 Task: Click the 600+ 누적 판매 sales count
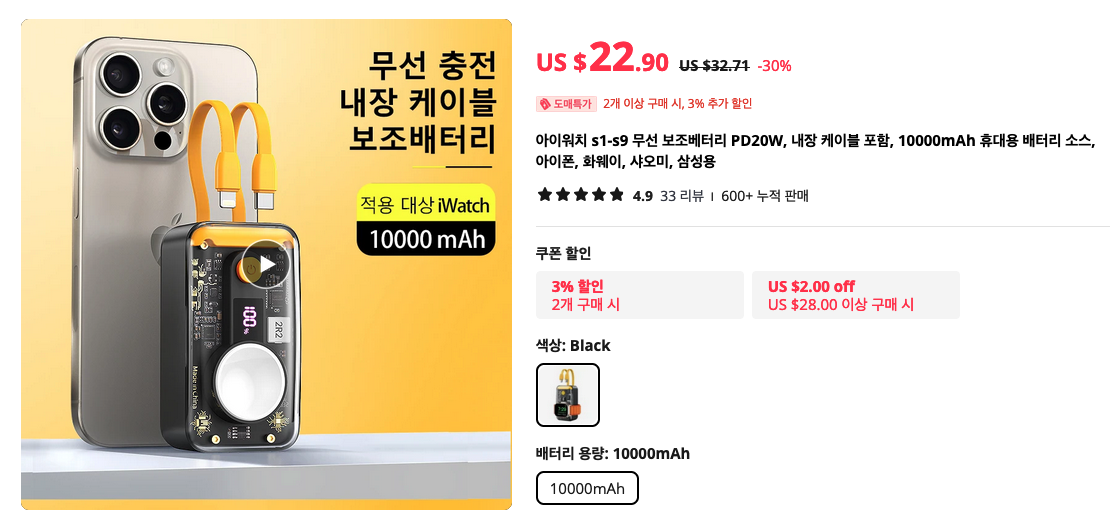pyautogui.click(x=765, y=196)
